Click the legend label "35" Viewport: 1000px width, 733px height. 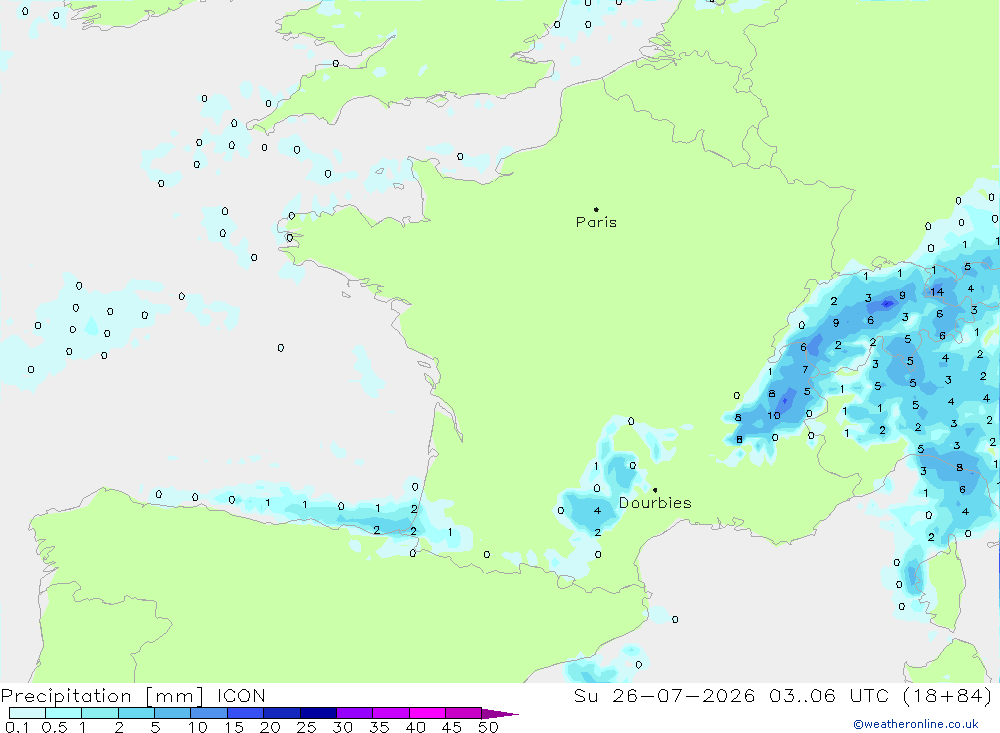[379, 727]
